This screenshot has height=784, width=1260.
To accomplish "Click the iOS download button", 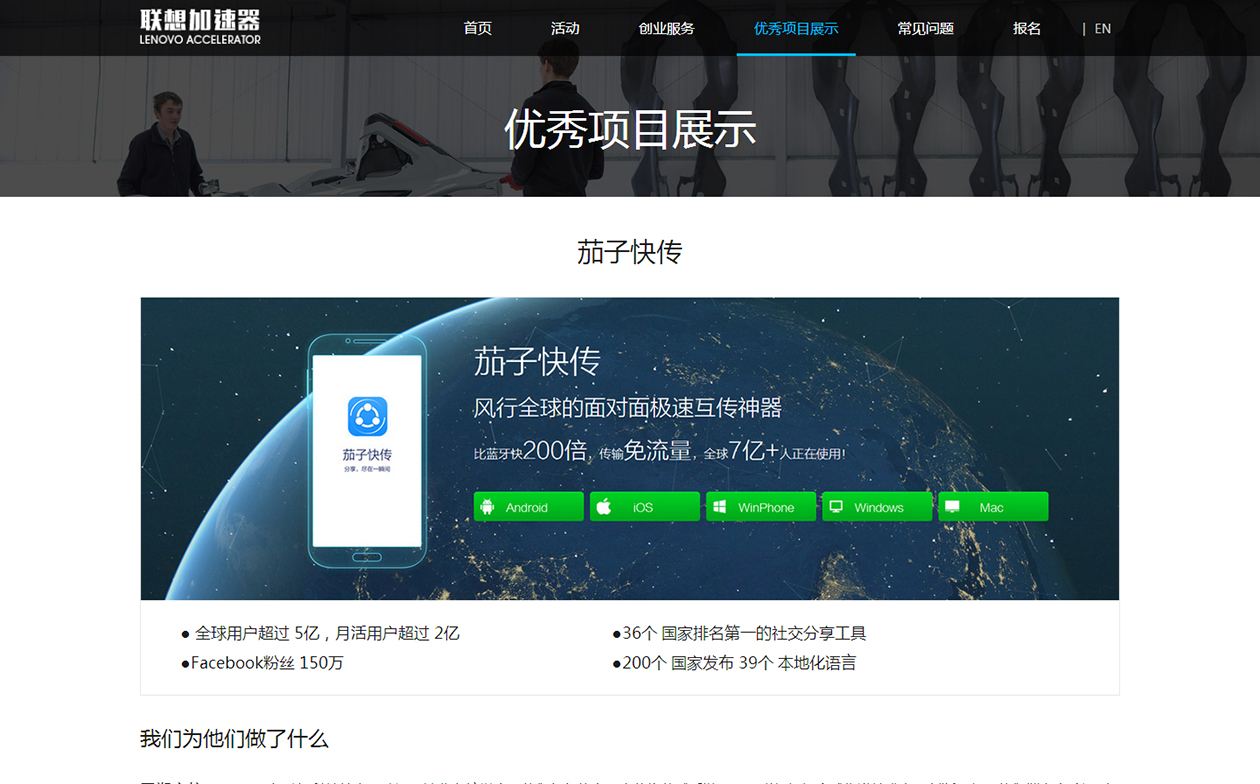I will coord(645,506).
